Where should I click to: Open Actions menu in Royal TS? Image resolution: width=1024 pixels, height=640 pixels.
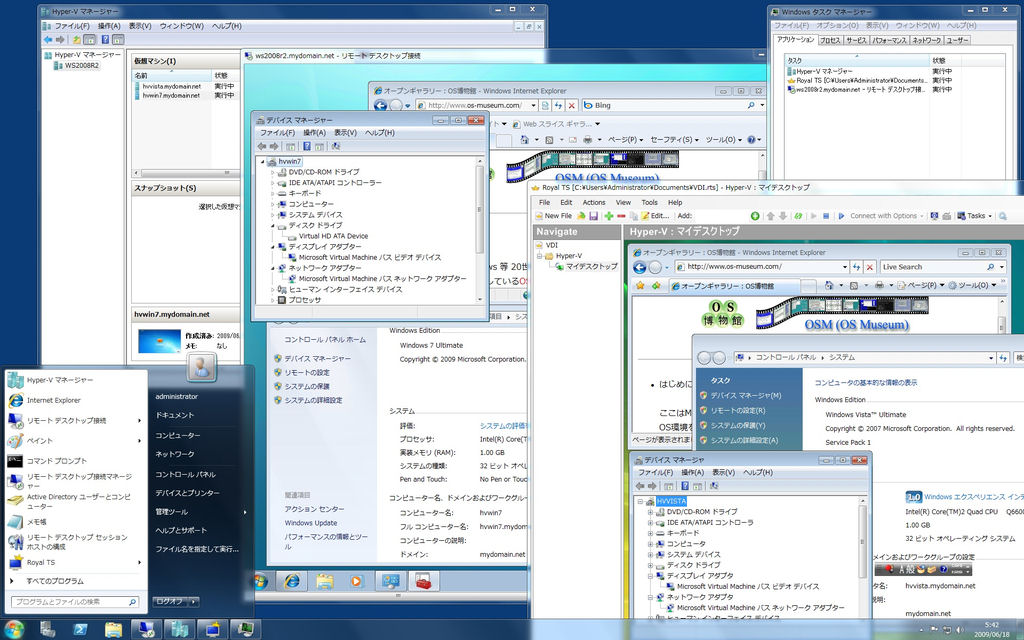pos(594,202)
